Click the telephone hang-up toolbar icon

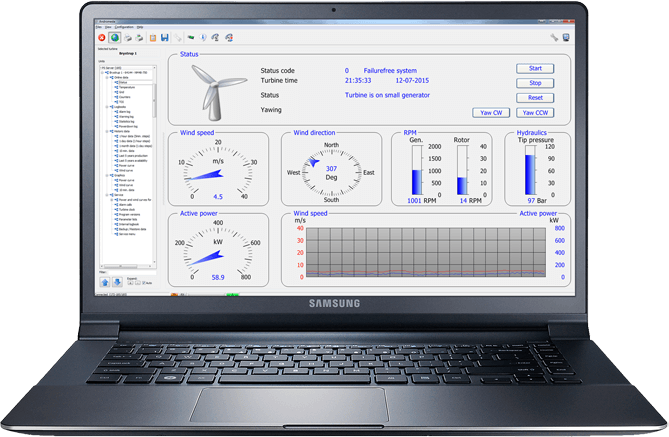(229, 38)
